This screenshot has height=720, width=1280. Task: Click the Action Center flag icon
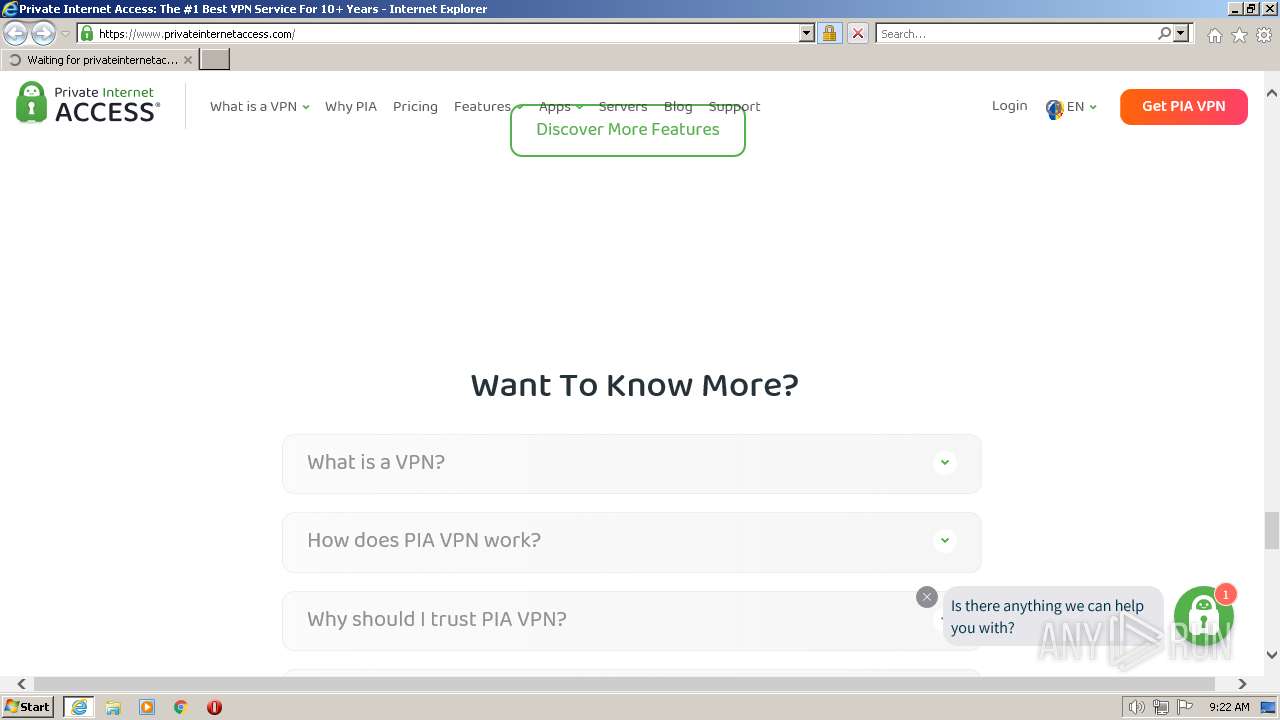(1185, 707)
